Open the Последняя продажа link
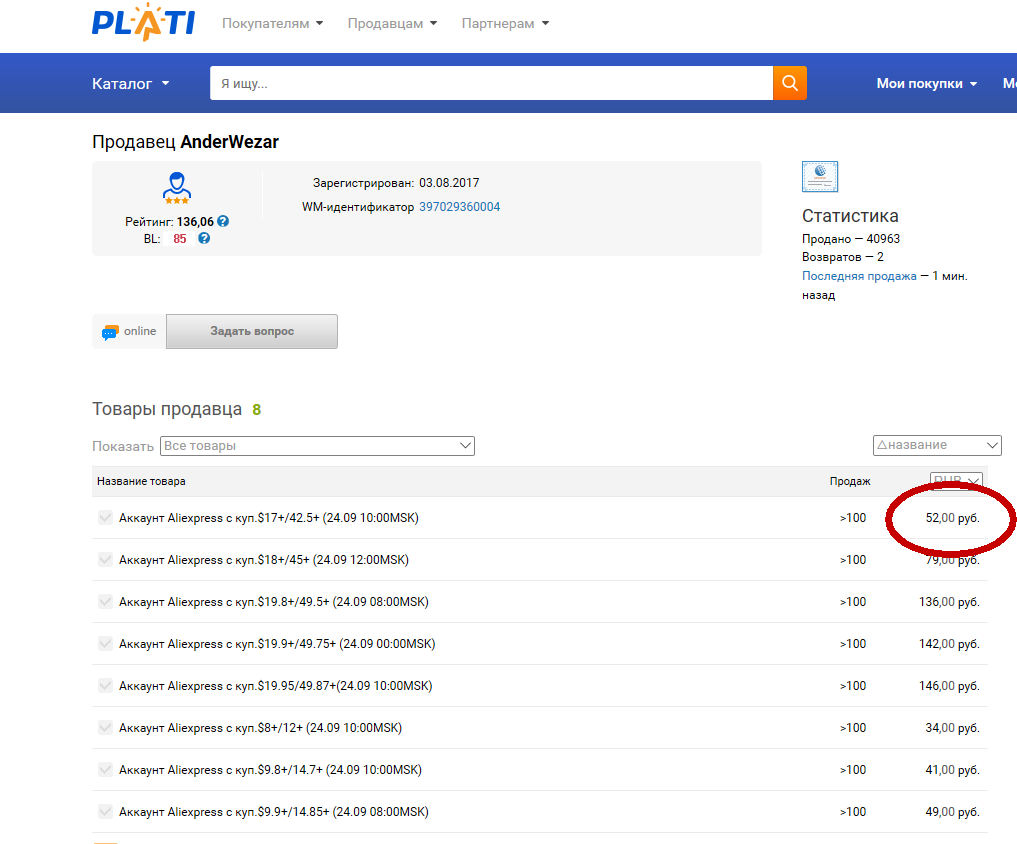 point(859,276)
